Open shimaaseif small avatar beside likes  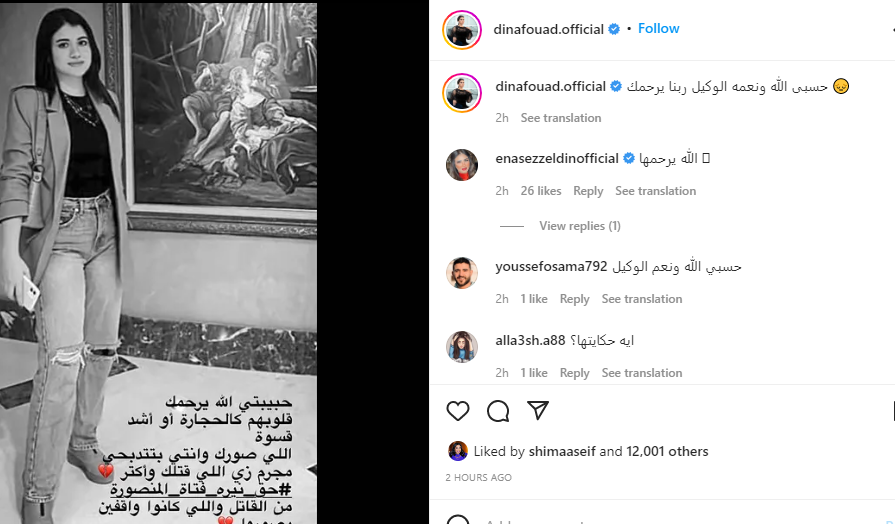458,451
